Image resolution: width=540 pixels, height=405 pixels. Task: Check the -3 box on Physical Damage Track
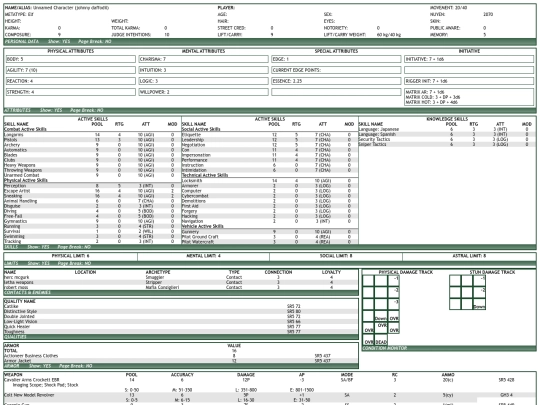[x=394, y=304]
